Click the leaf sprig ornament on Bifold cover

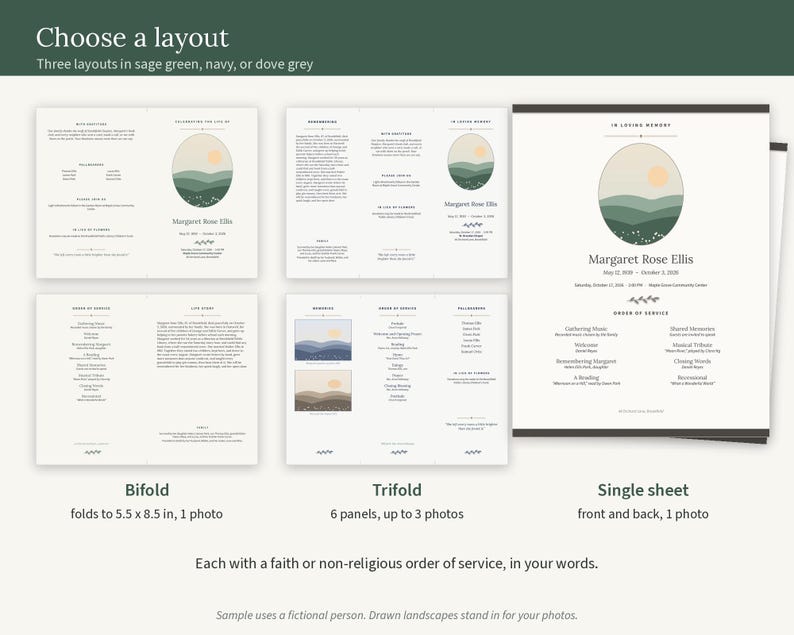point(203,243)
